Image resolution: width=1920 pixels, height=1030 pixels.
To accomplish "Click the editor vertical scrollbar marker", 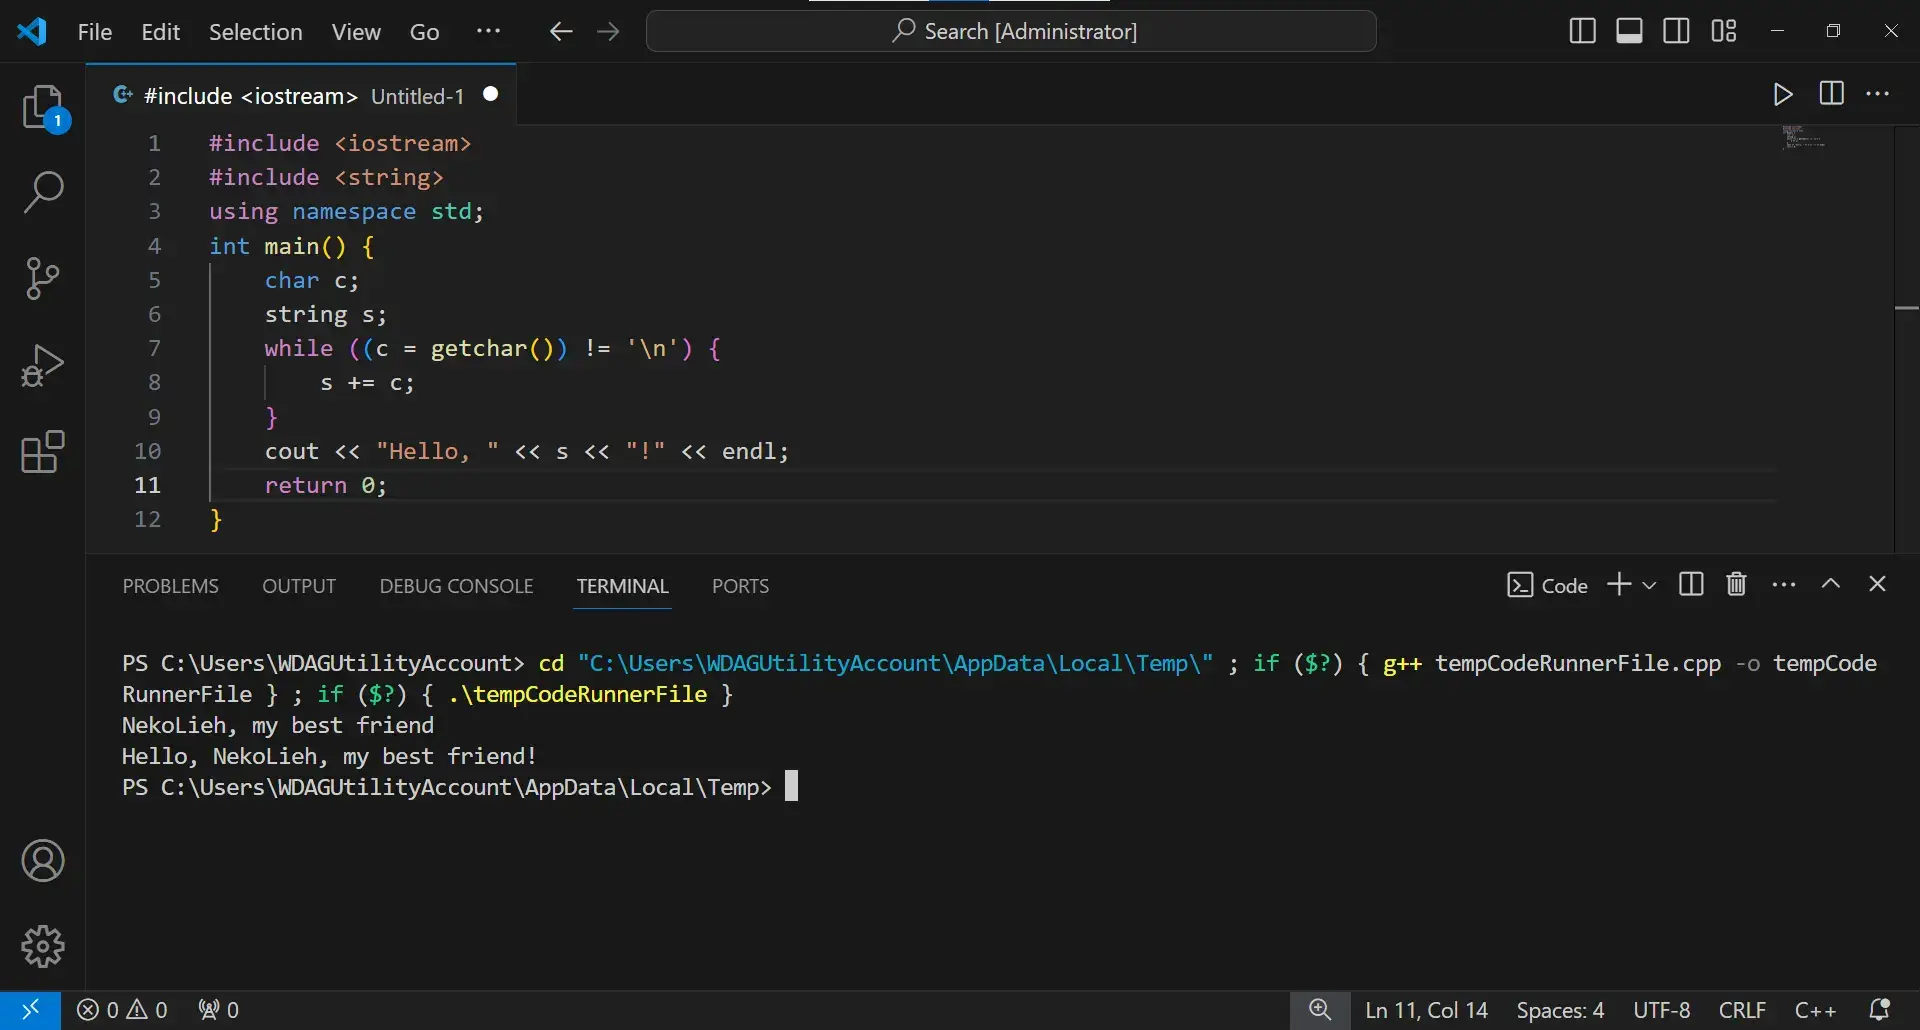I will pos(1907,307).
